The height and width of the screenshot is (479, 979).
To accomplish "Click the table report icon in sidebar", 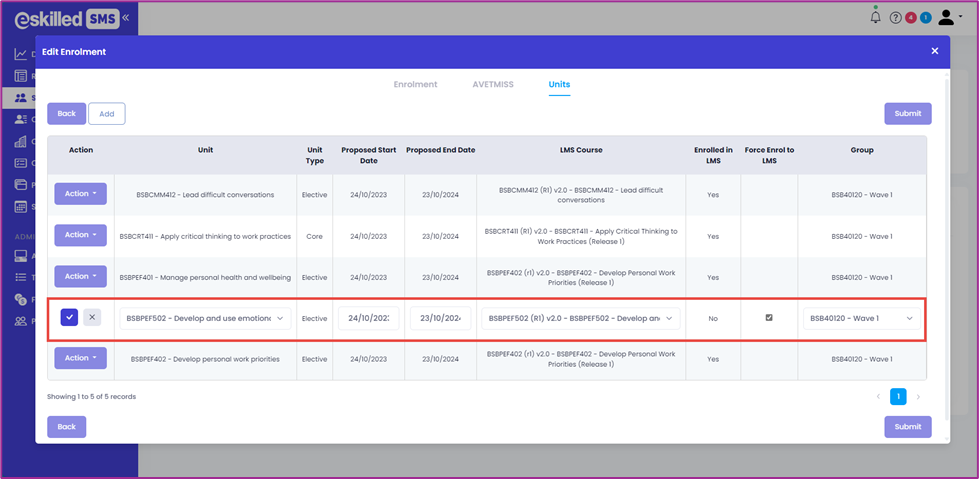I will point(21,76).
